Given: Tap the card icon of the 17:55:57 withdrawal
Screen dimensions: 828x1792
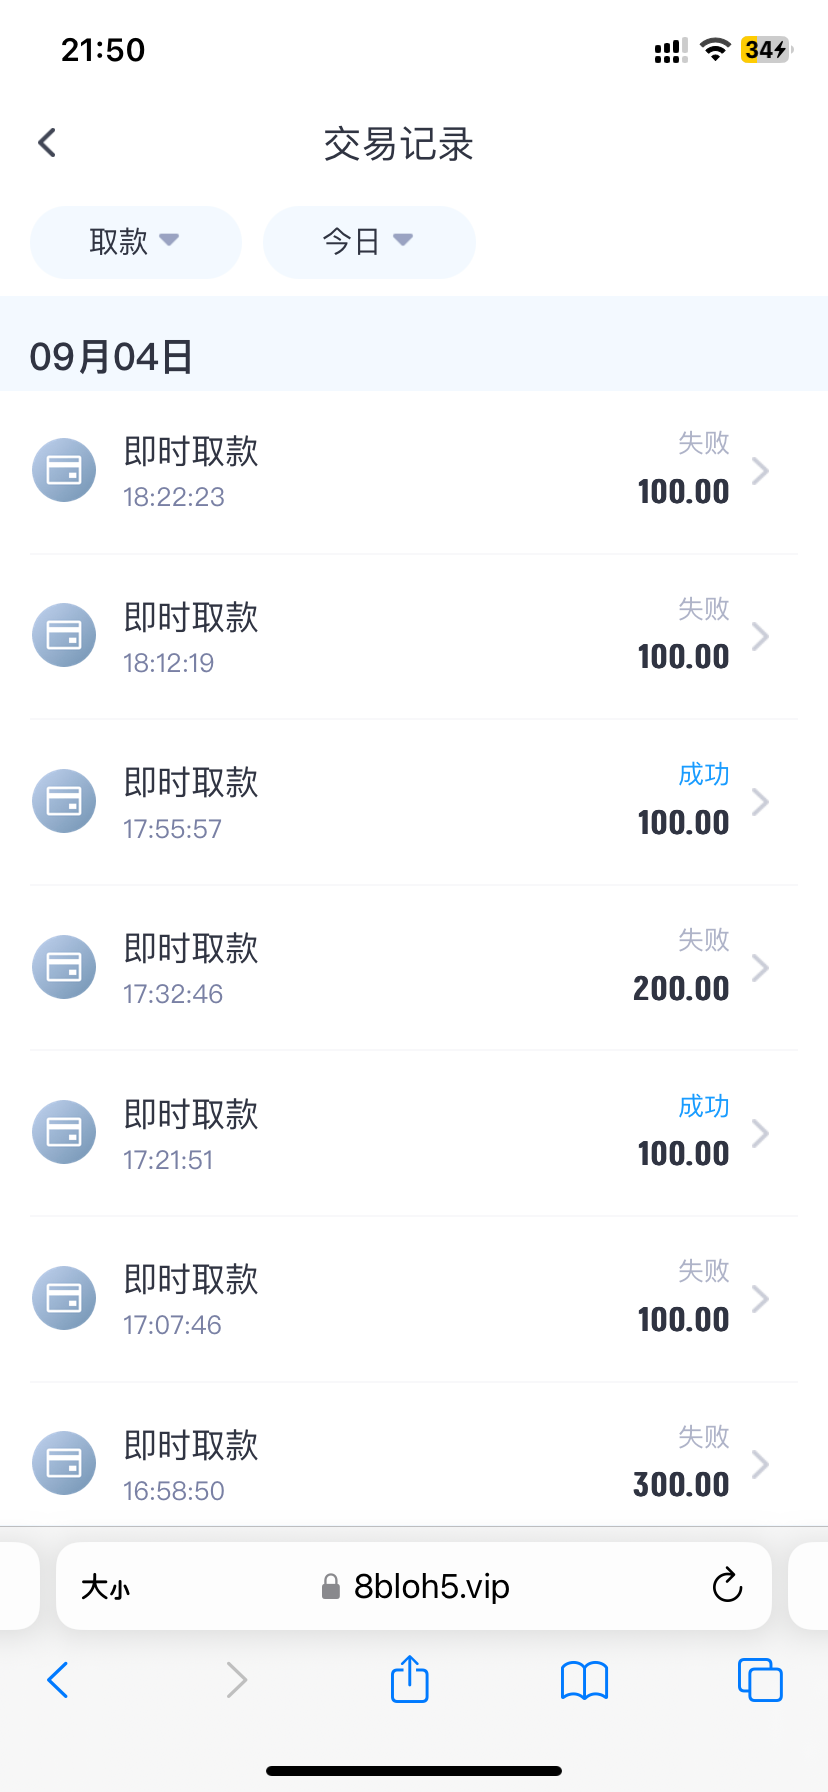Looking at the screenshot, I should point(64,801).
